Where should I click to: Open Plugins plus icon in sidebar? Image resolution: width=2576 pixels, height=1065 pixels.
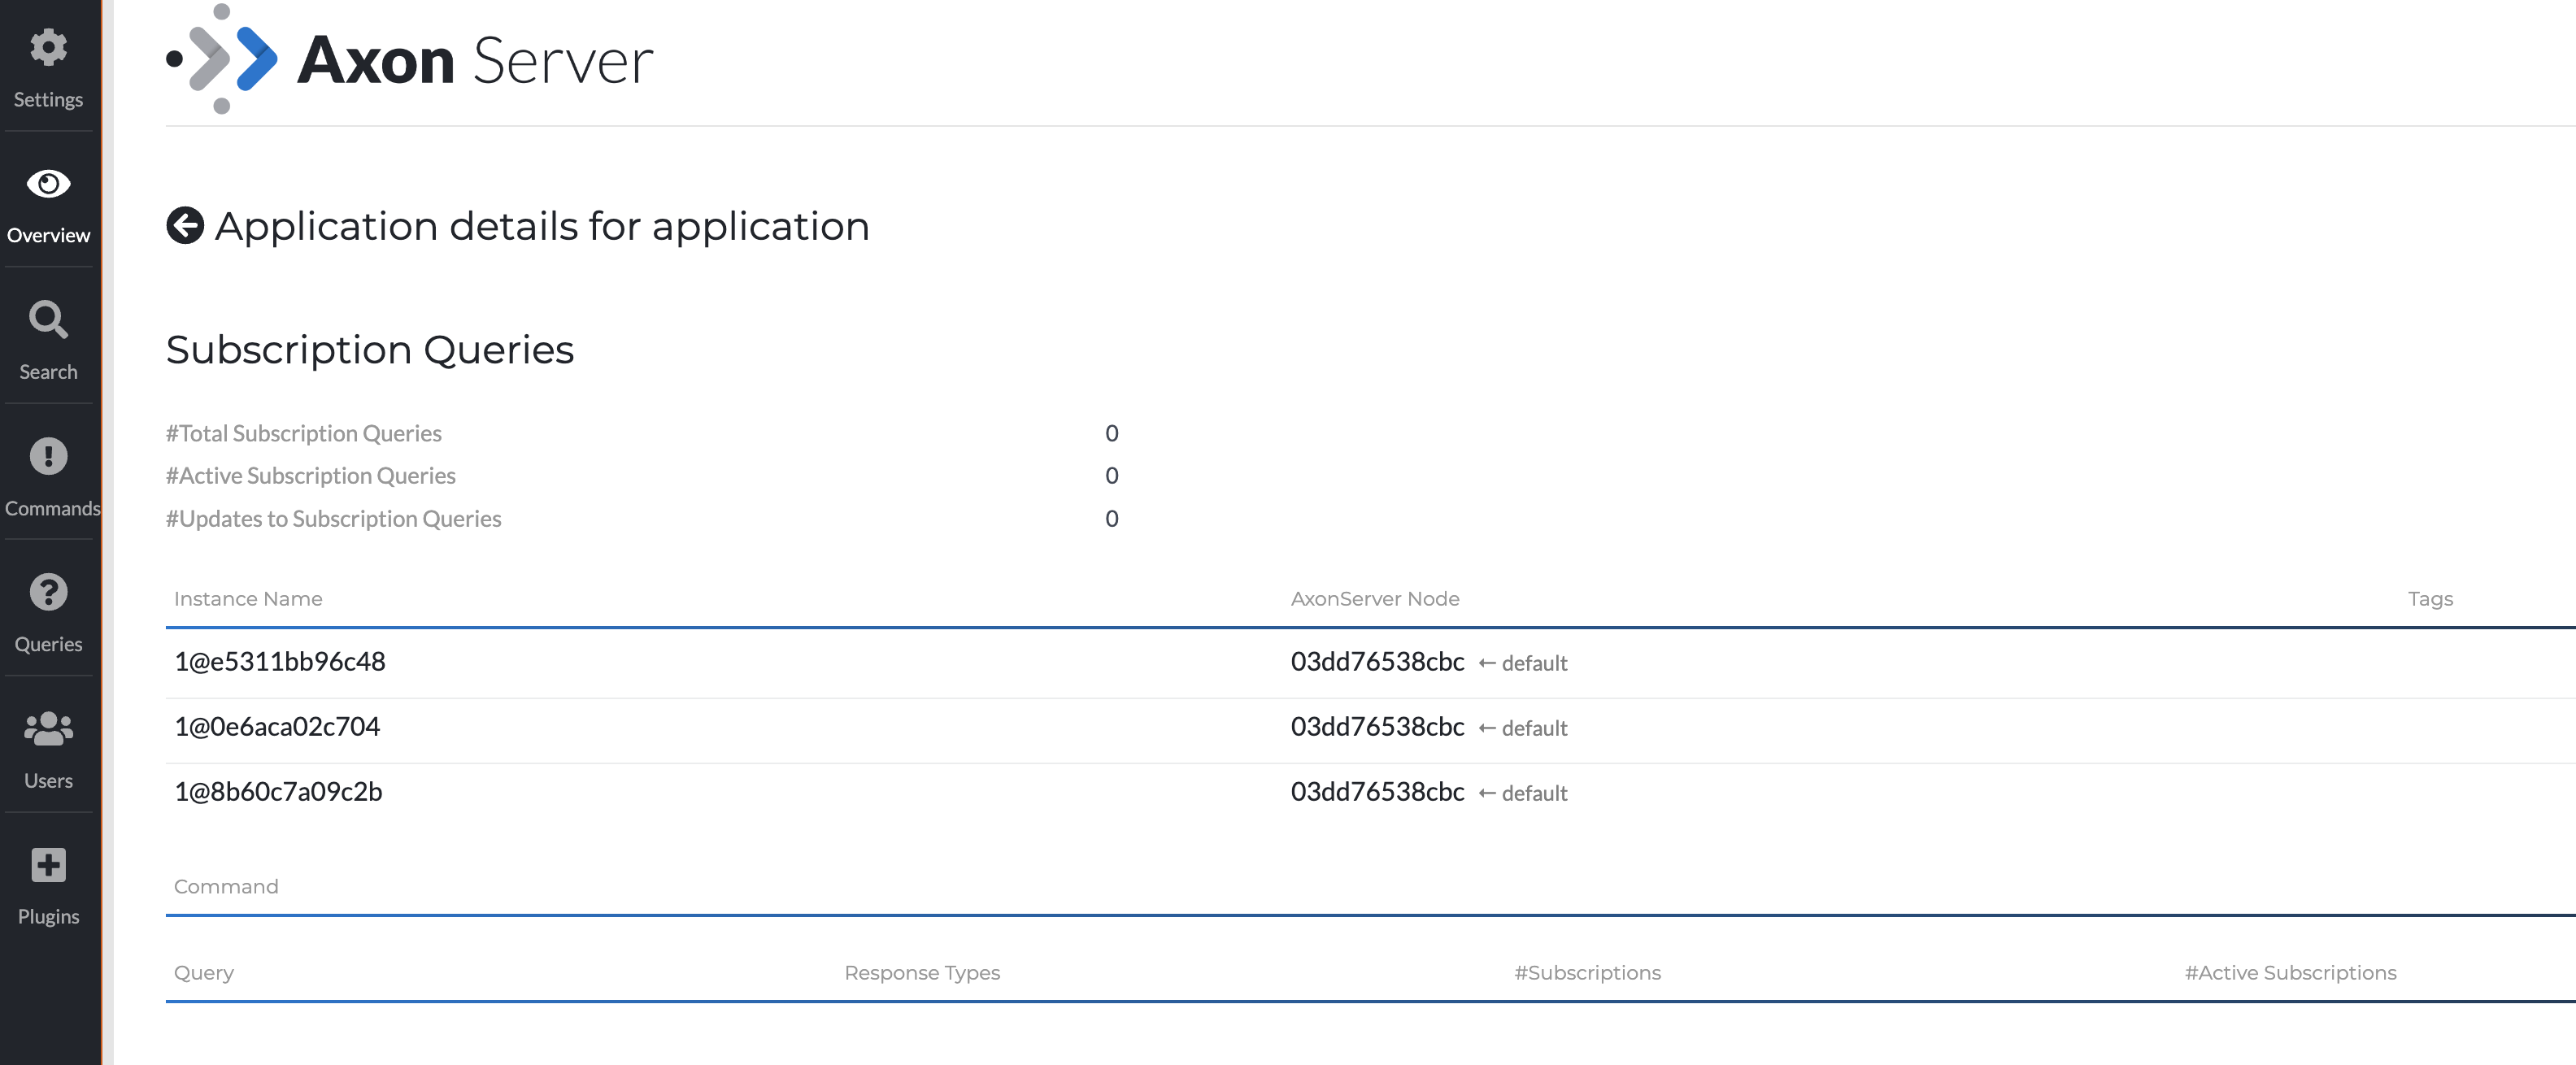[x=48, y=865]
